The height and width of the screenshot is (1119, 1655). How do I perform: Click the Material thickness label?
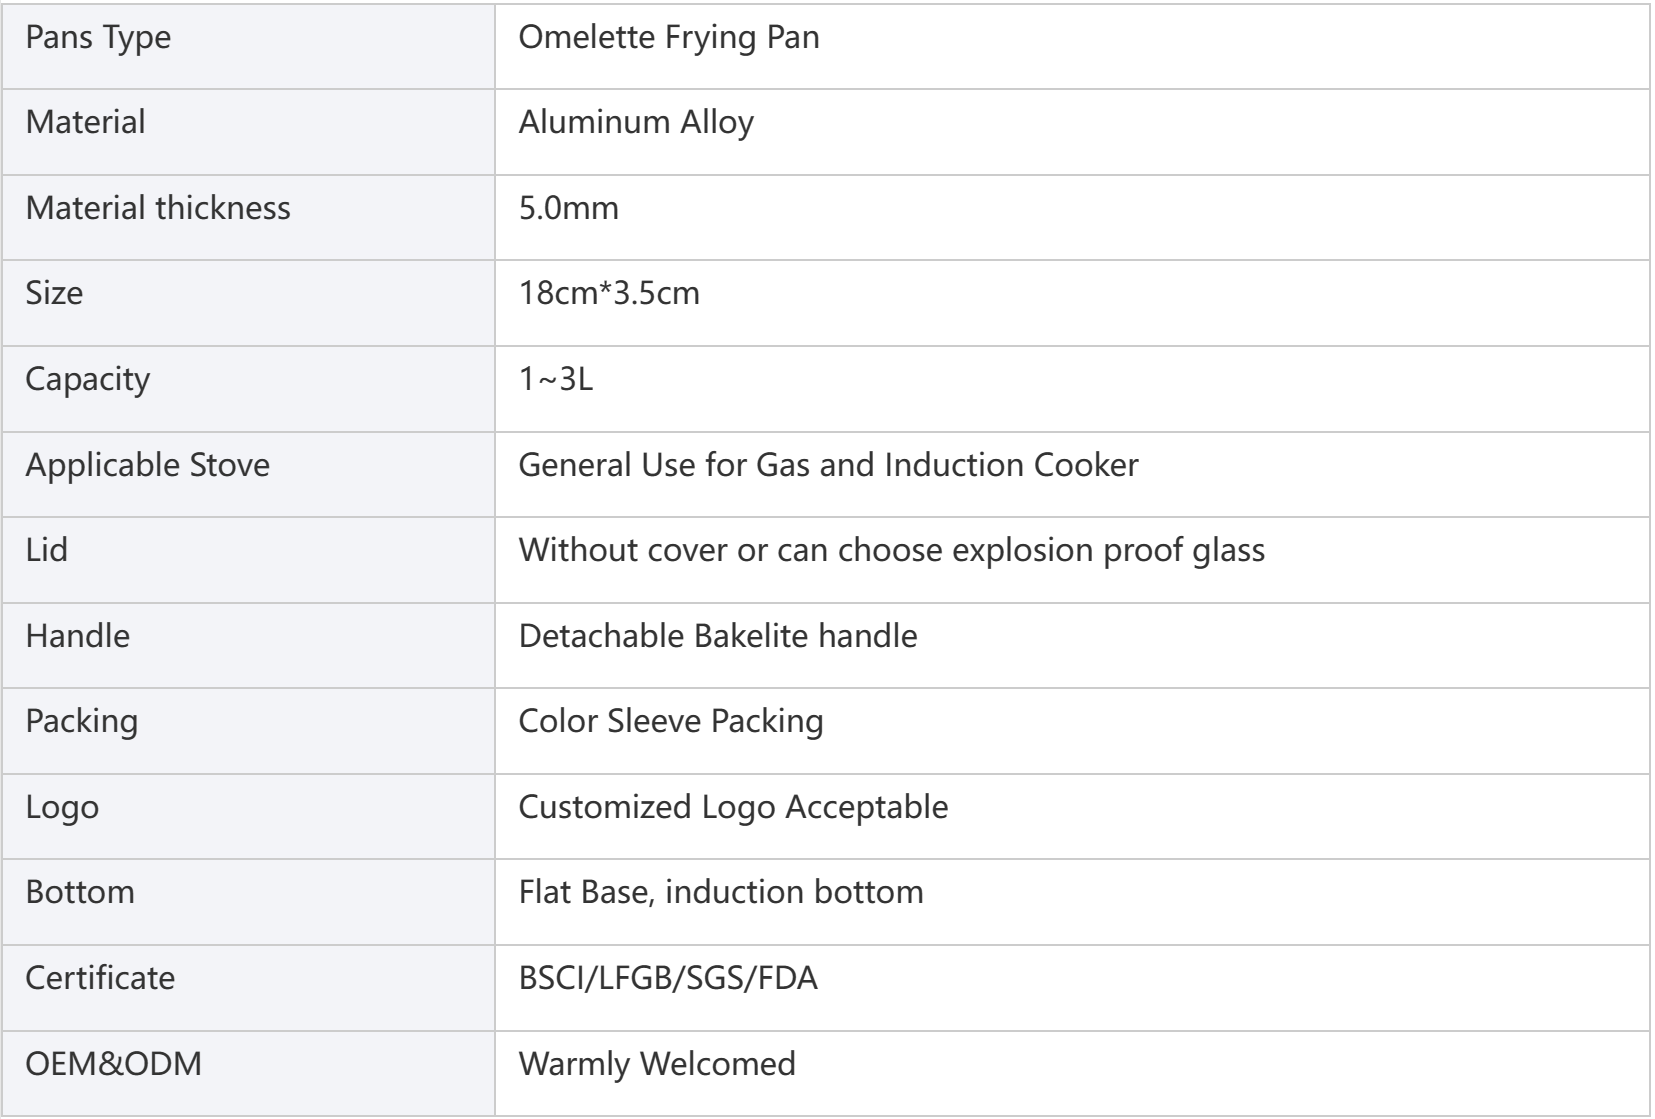click(158, 208)
